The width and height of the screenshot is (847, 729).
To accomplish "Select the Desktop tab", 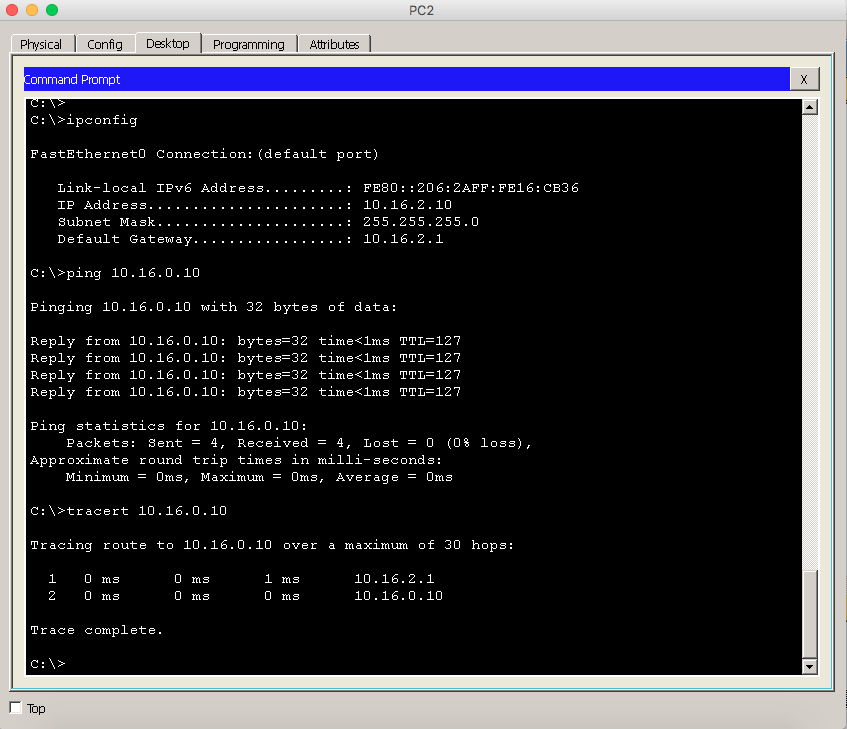I will [167, 44].
